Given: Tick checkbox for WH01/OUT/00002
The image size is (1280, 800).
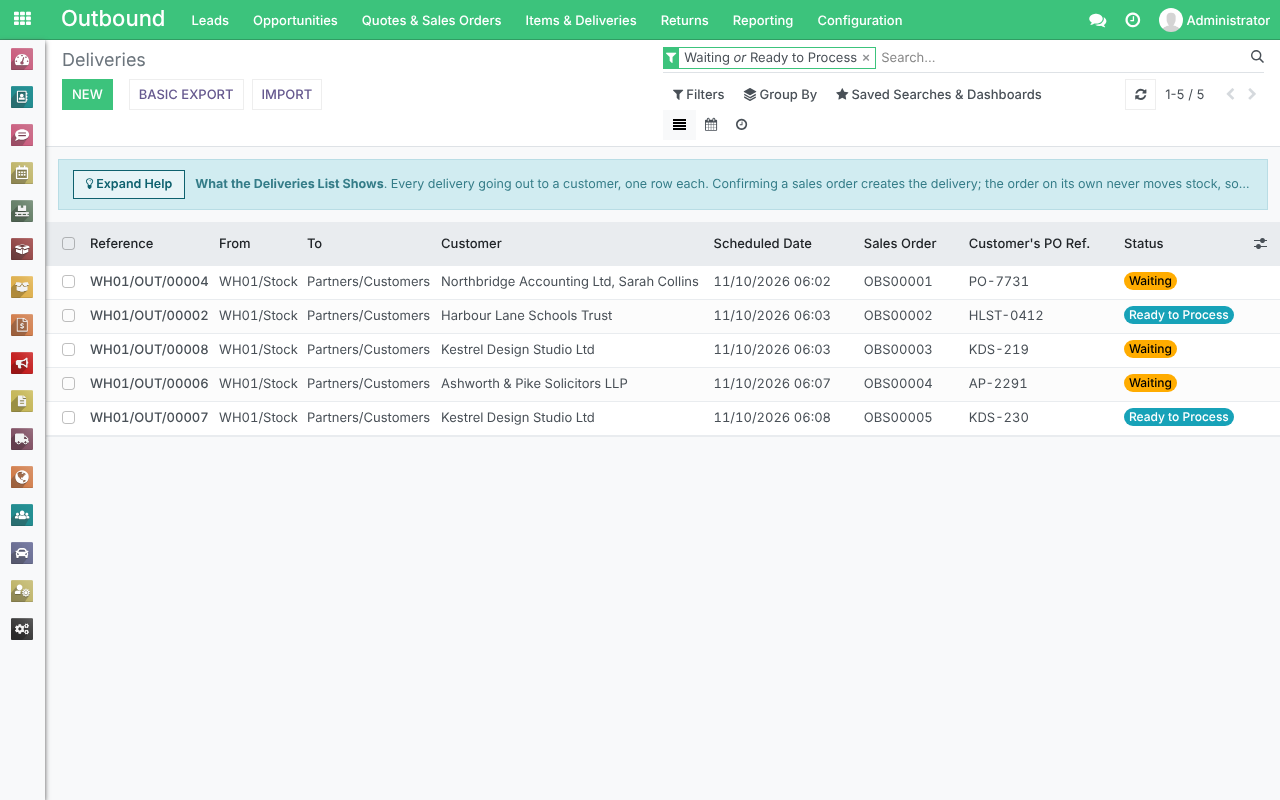Looking at the screenshot, I should click(x=68, y=316).
